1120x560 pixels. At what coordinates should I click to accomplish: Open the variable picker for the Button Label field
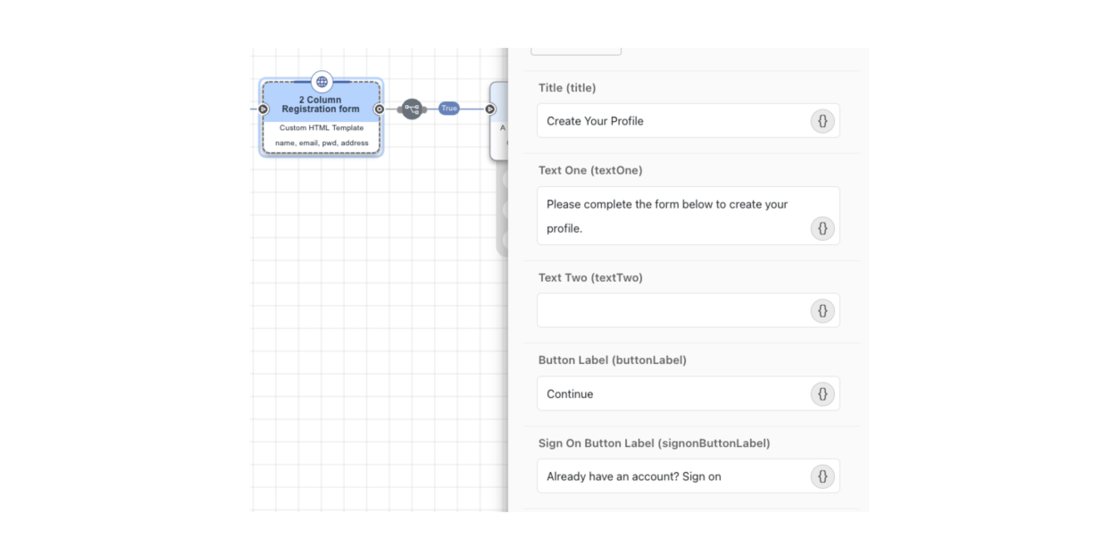coord(822,394)
